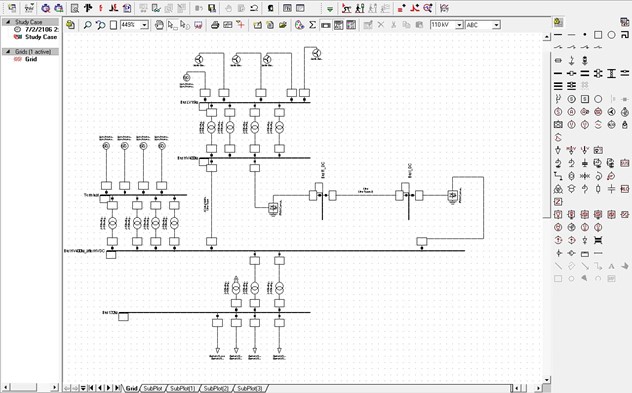Select the hand pan tool
The width and height of the screenshot is (632, 393).
tap(159, 25)
